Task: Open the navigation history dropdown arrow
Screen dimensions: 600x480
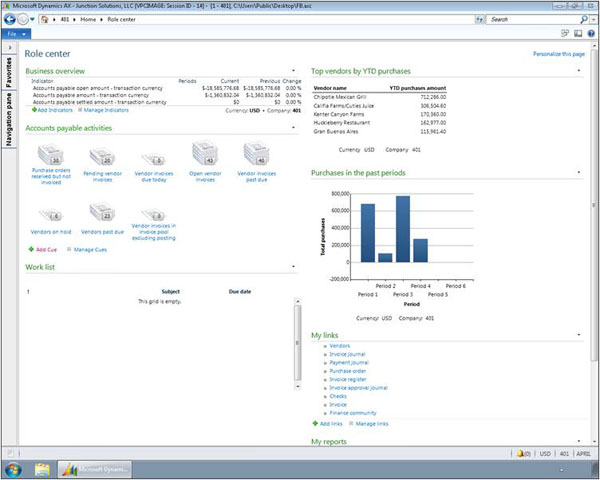Action: (33, 19)
